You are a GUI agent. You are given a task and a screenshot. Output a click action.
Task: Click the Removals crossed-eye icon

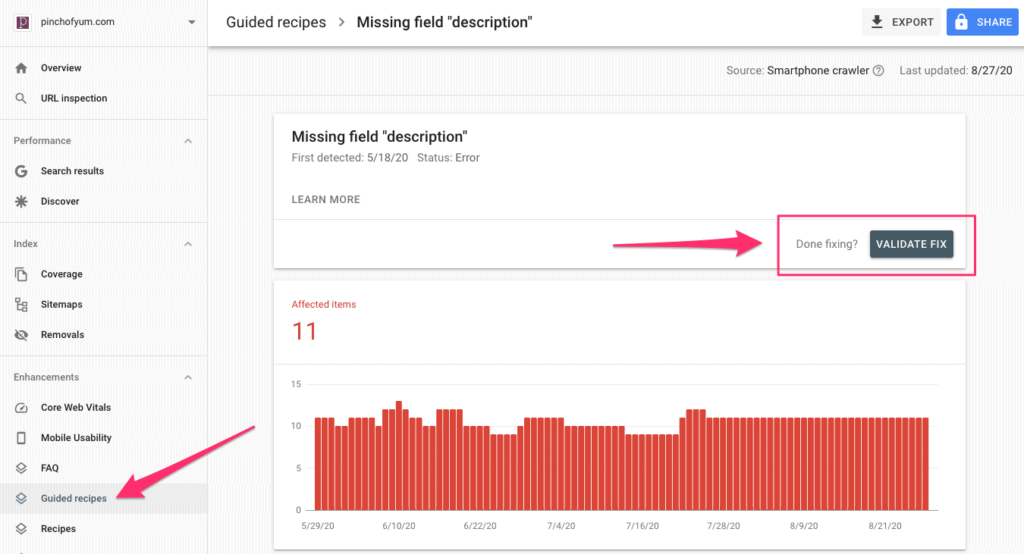pyautogui.click(x=21, y=334)
